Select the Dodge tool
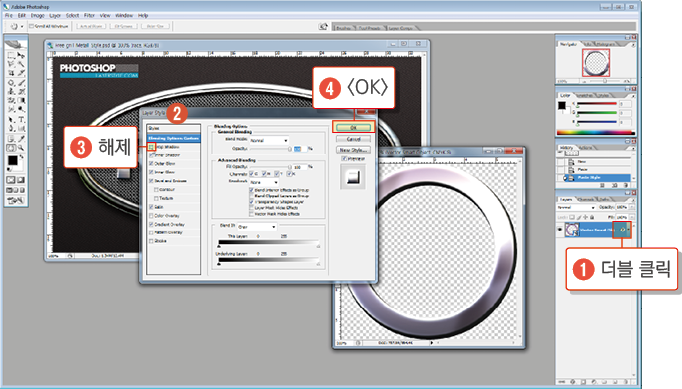Image resolution: width=682 pixels, height=389 pixels. 21,110
